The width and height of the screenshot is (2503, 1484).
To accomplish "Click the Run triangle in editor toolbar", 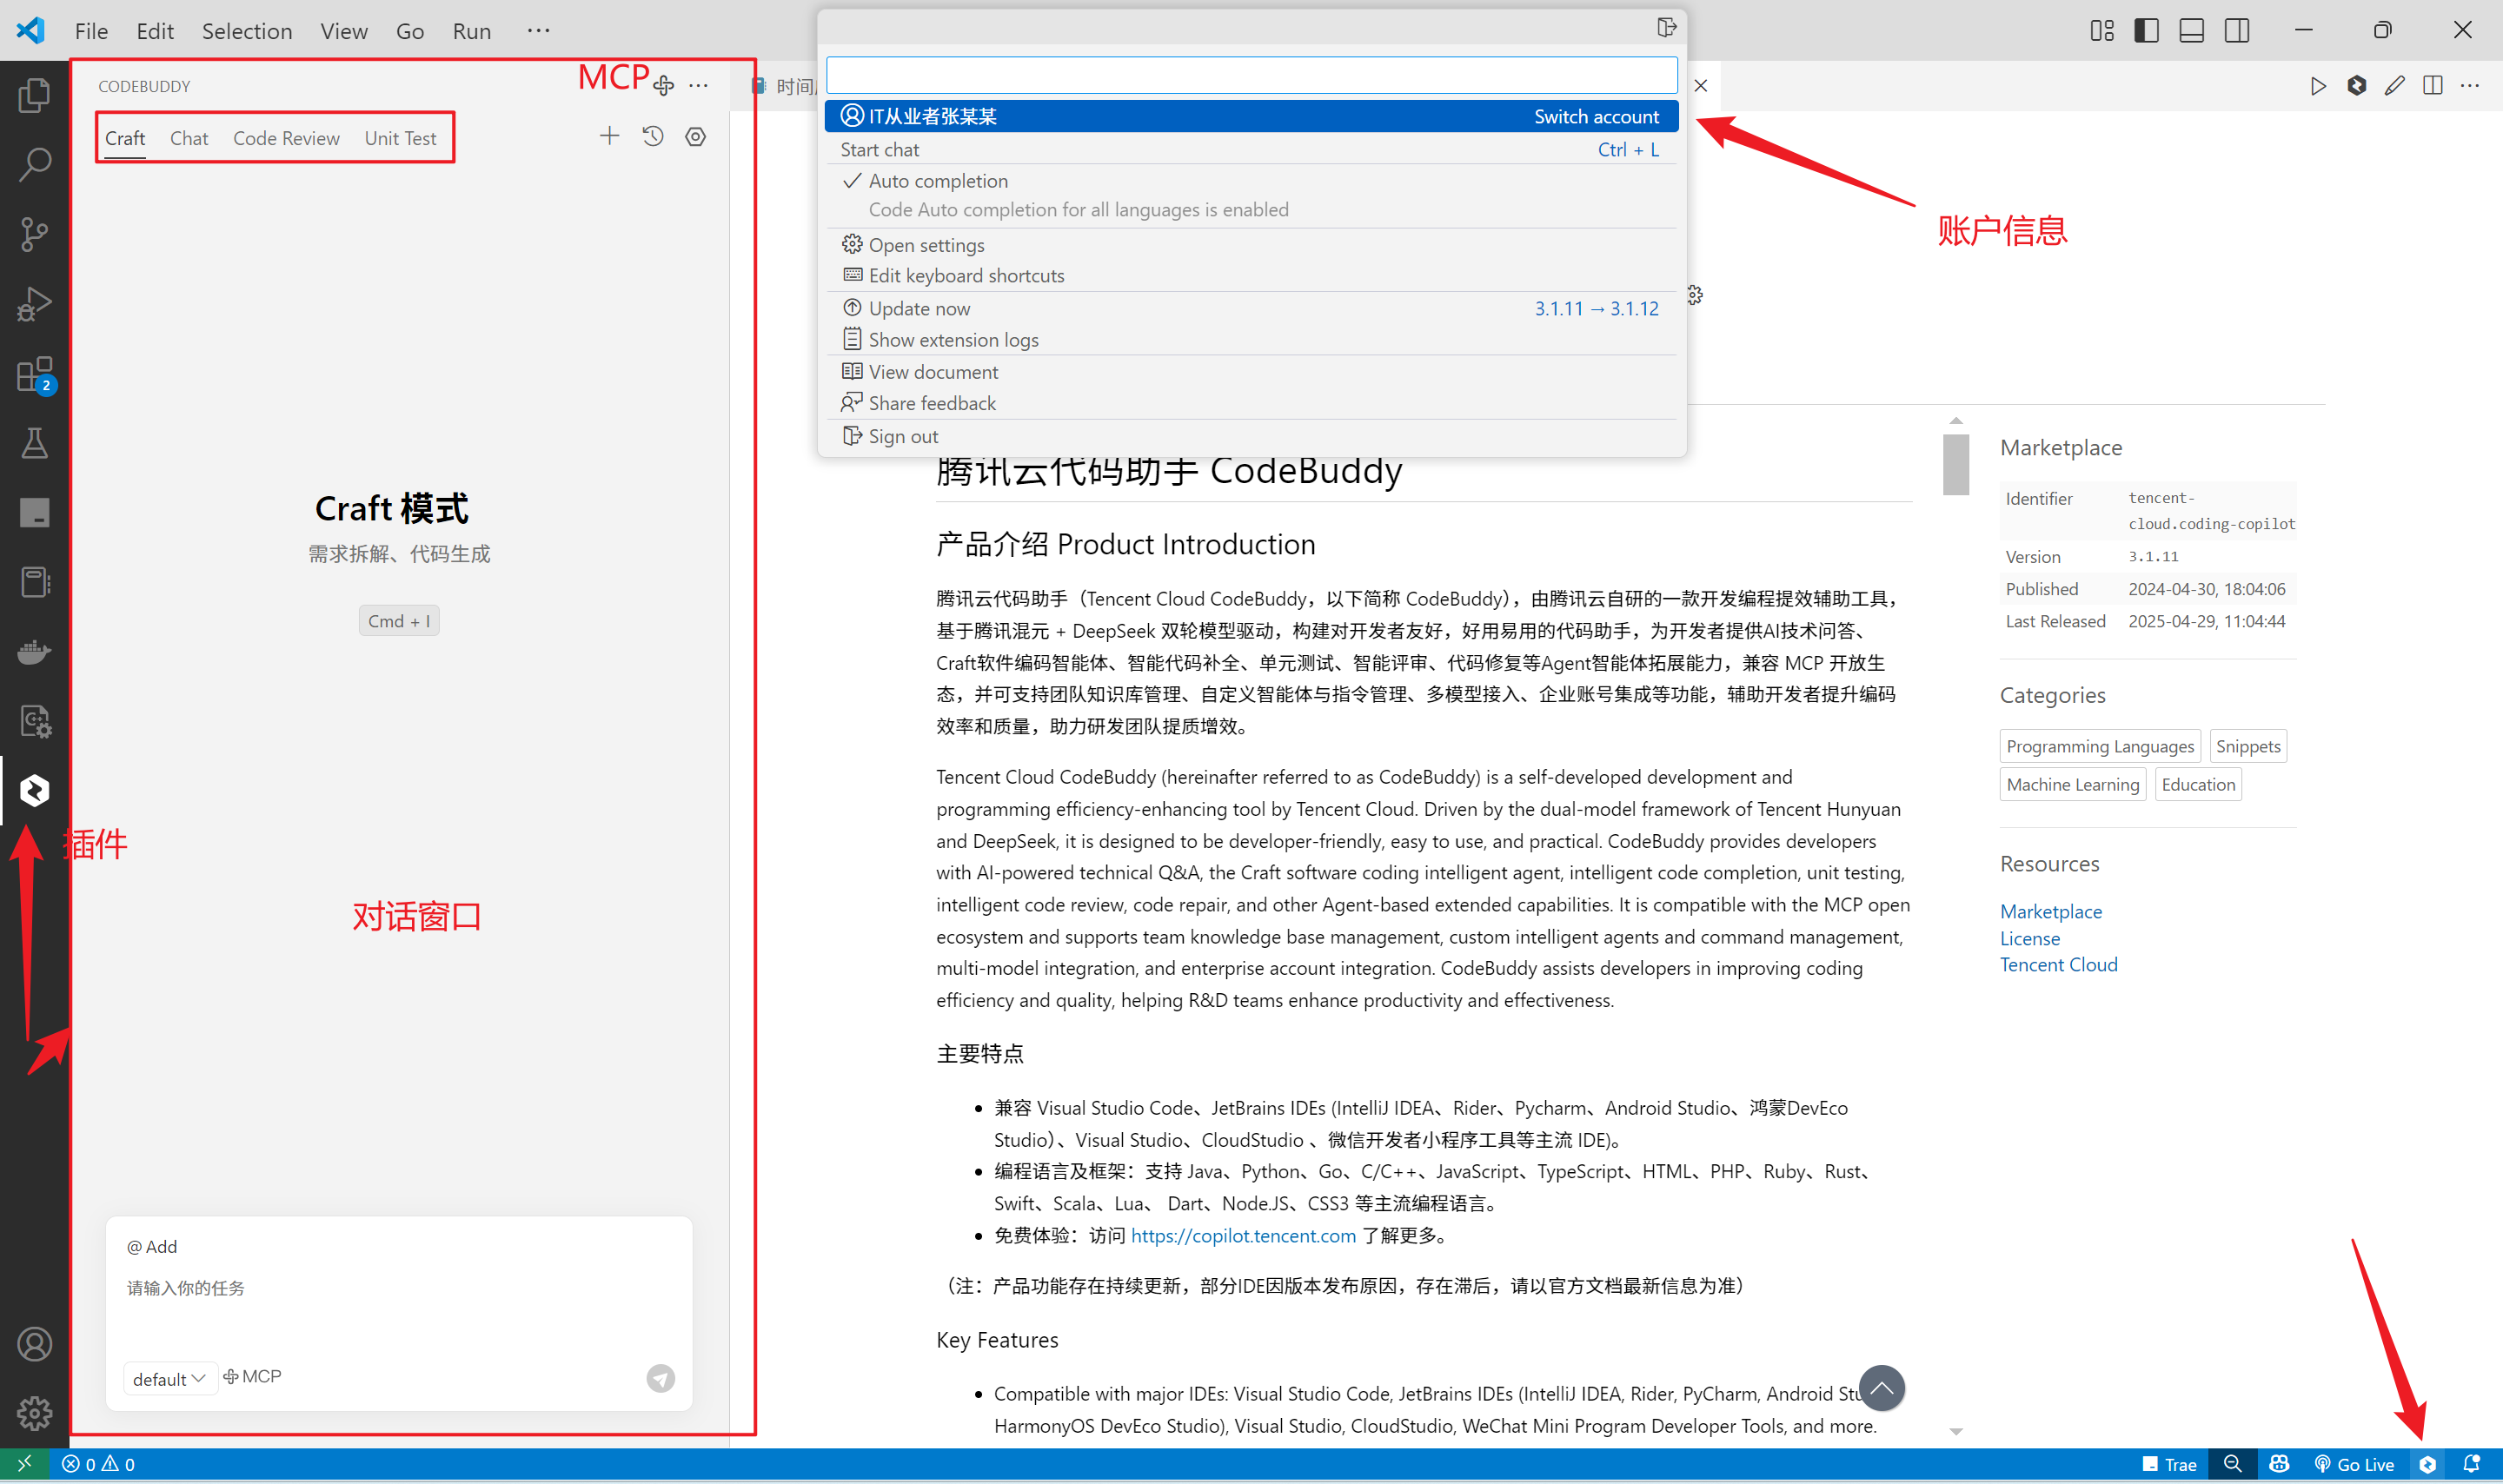I will (2318, 86).
